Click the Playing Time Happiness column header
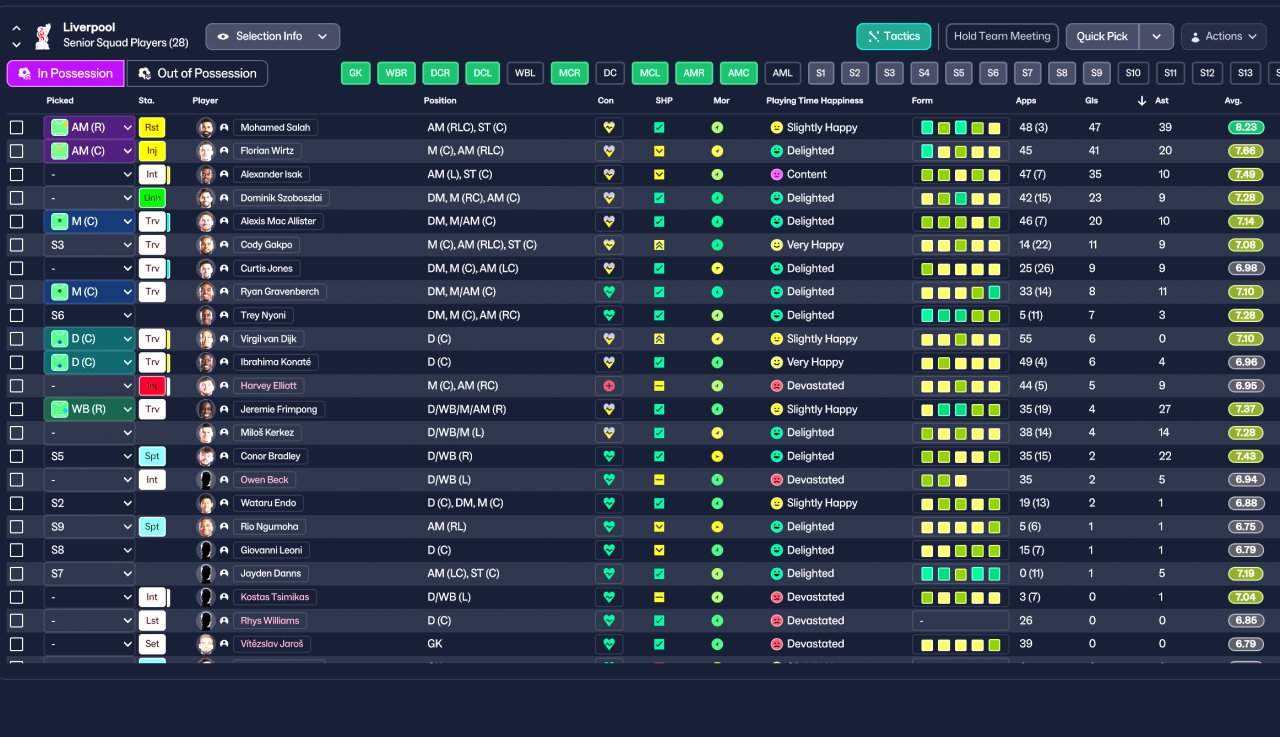Screen dimensions: 1280x737 click(x=814, y=101)
